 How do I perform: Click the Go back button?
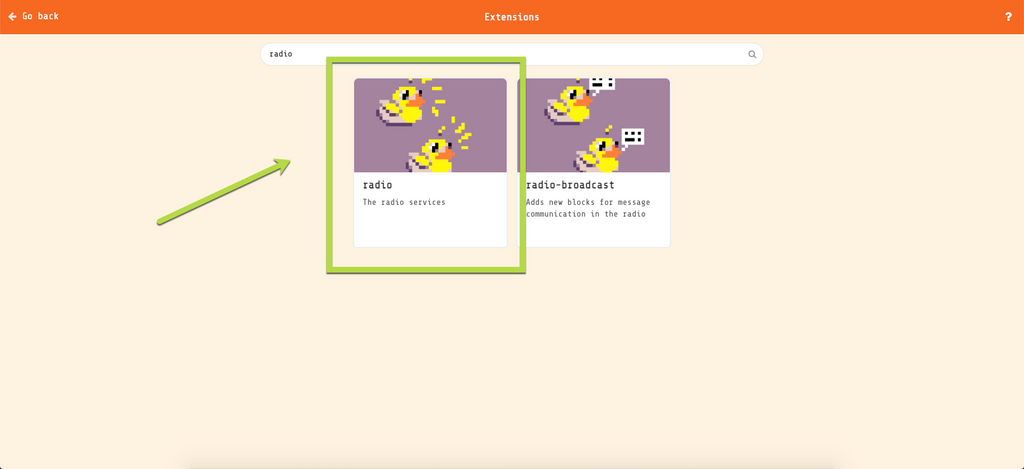point(33,16)
